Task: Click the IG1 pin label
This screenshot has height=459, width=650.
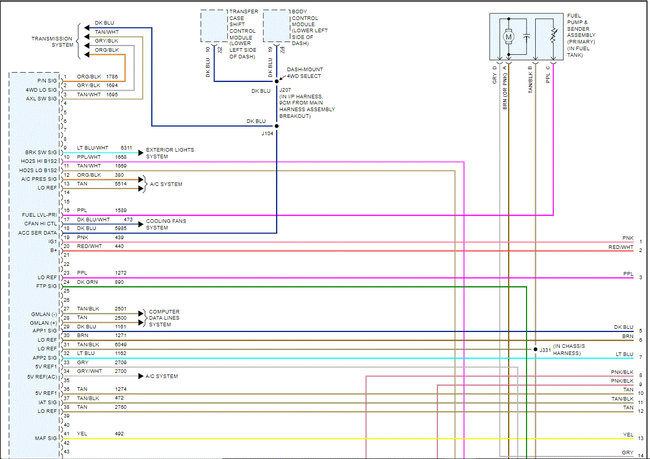Action: point(53,241)
